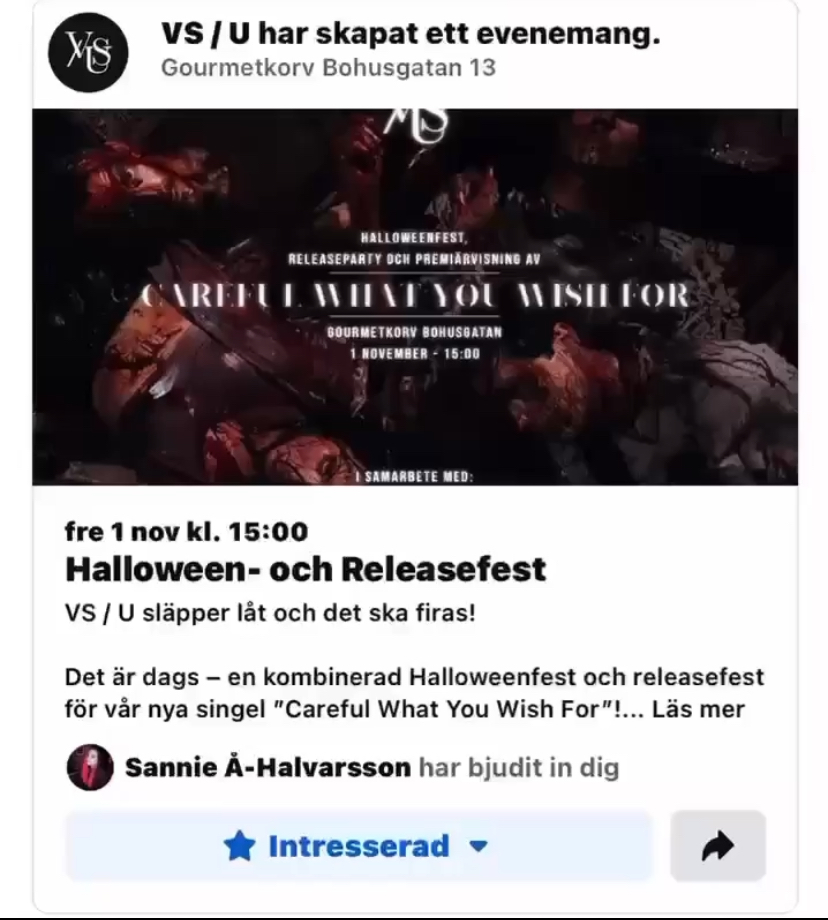Click VS / U page name in header
The height and width of the screenshot is (920, 828).
205,34
